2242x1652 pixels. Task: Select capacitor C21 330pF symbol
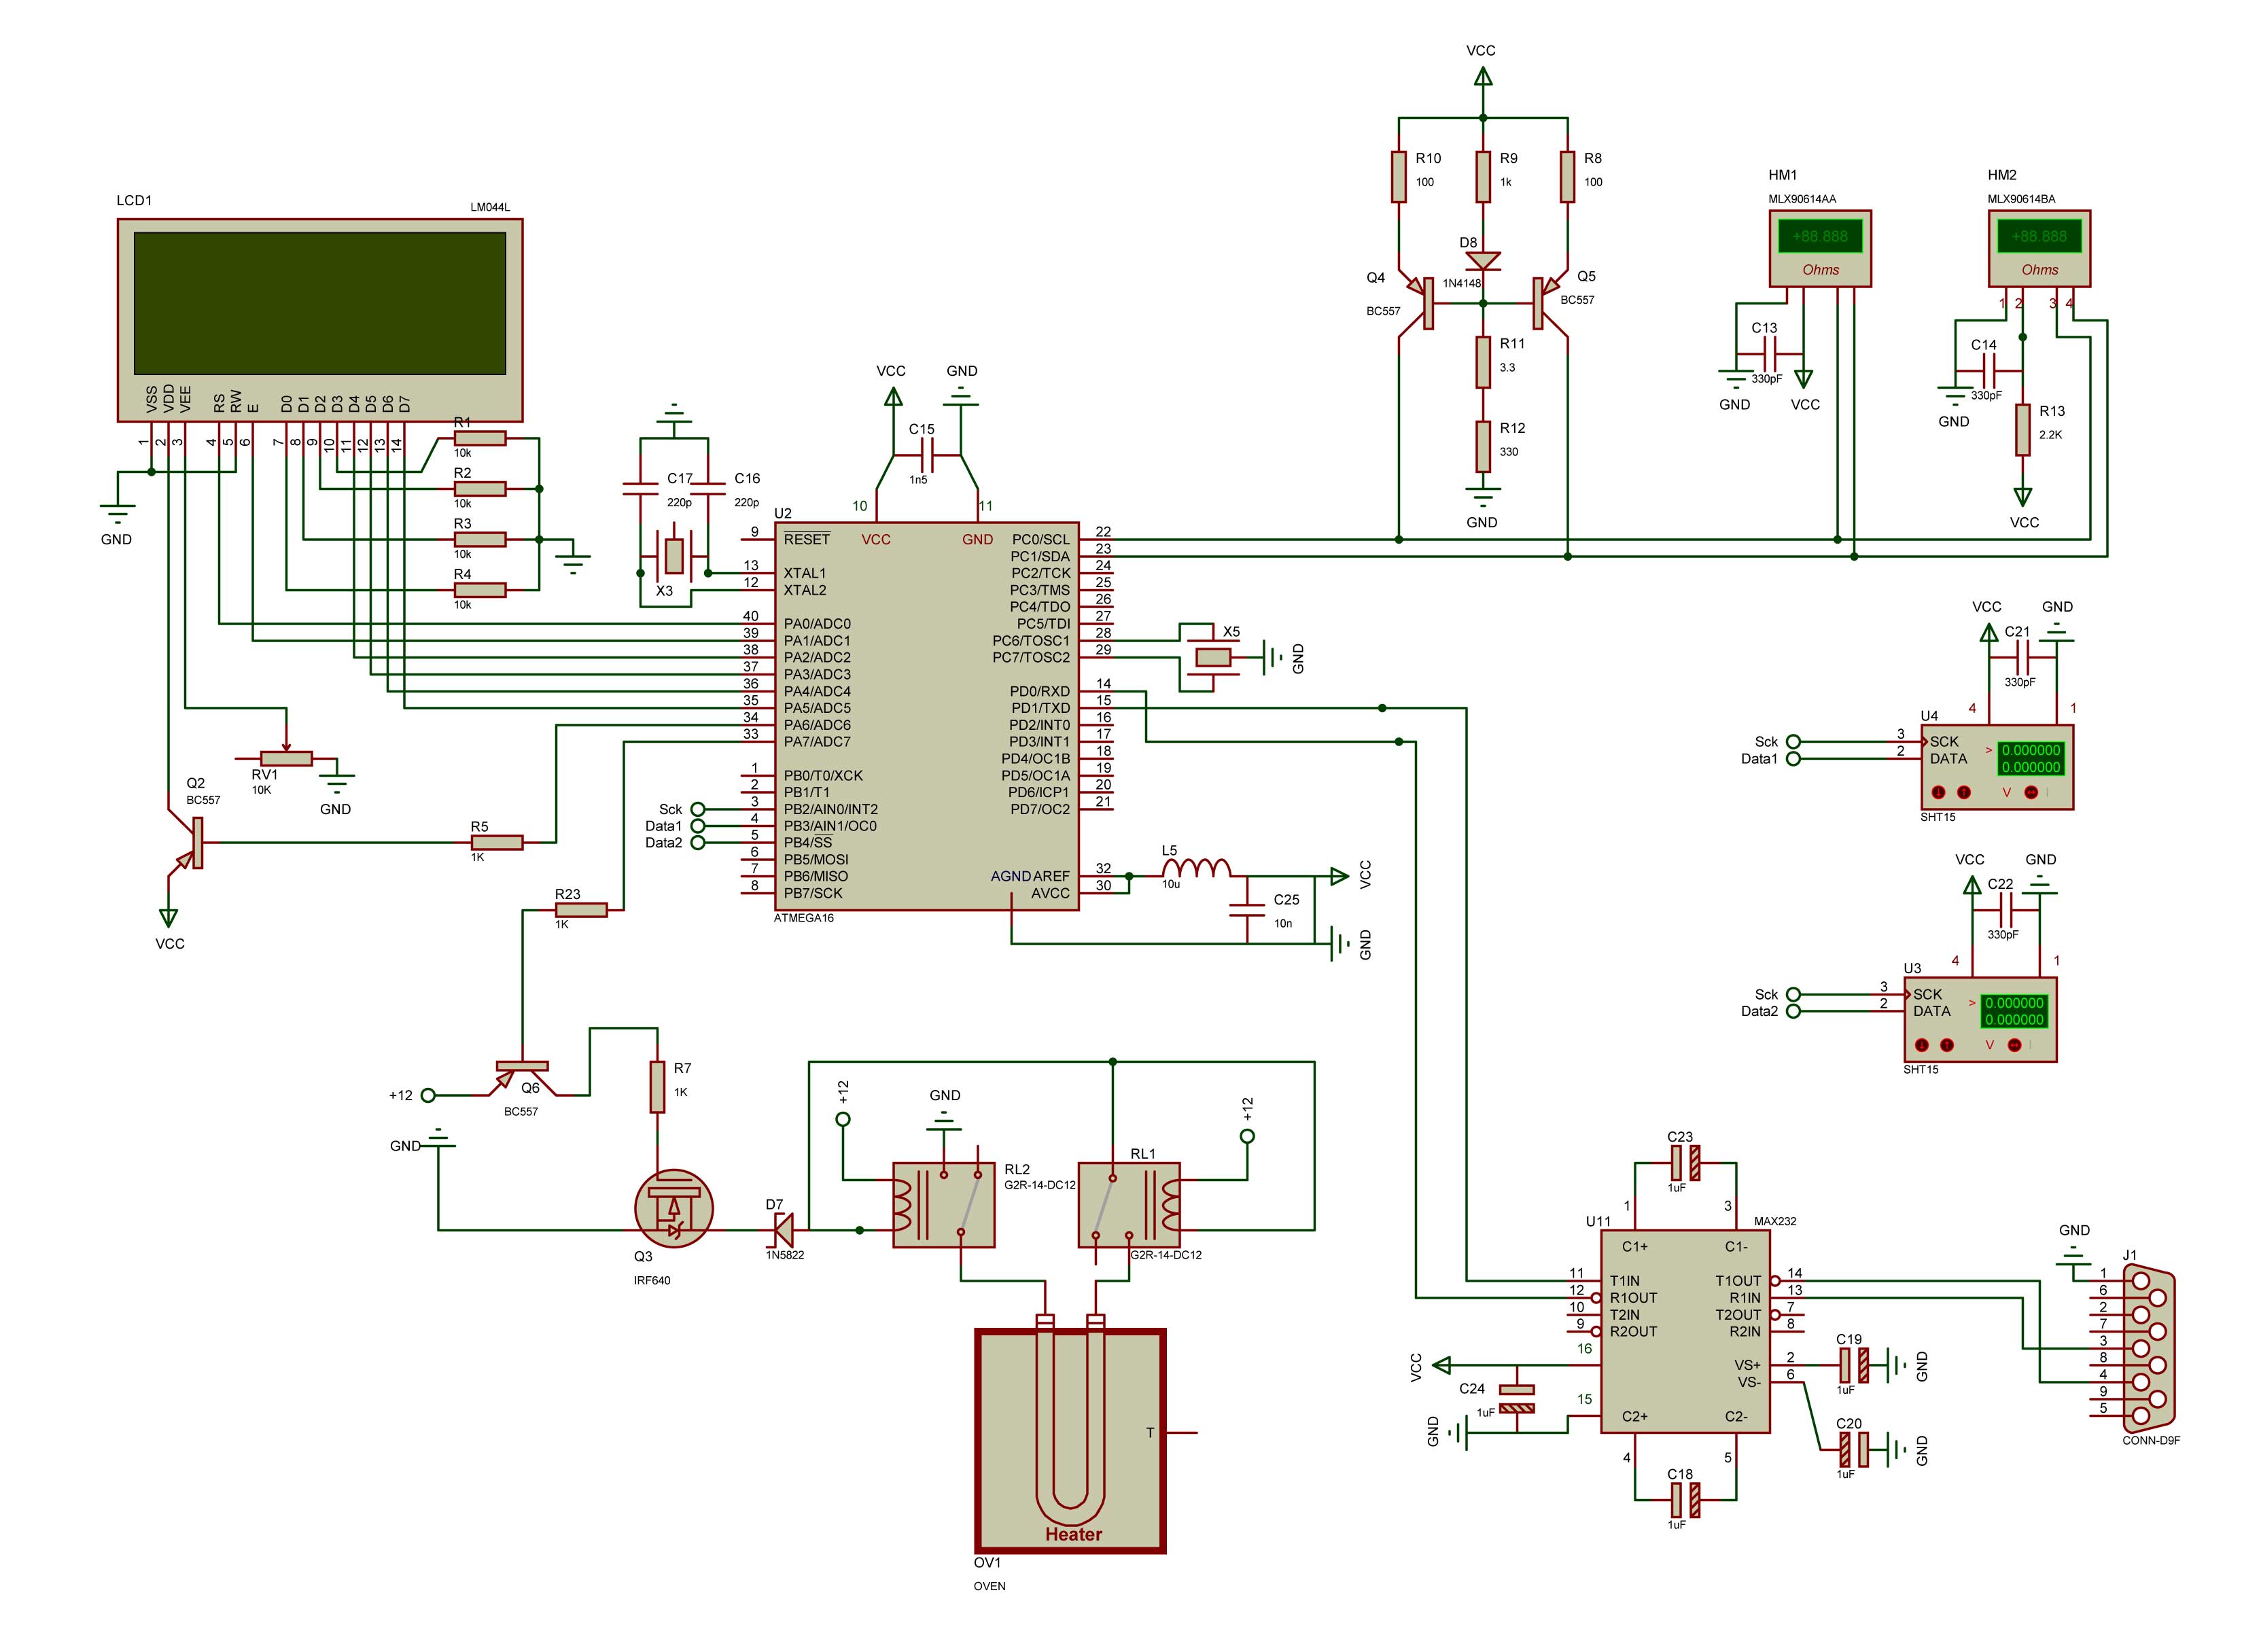point(2022,657)
